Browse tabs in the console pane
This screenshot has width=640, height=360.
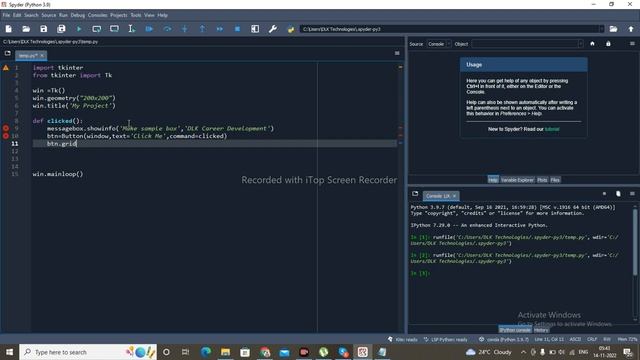(x=415, y=194)
